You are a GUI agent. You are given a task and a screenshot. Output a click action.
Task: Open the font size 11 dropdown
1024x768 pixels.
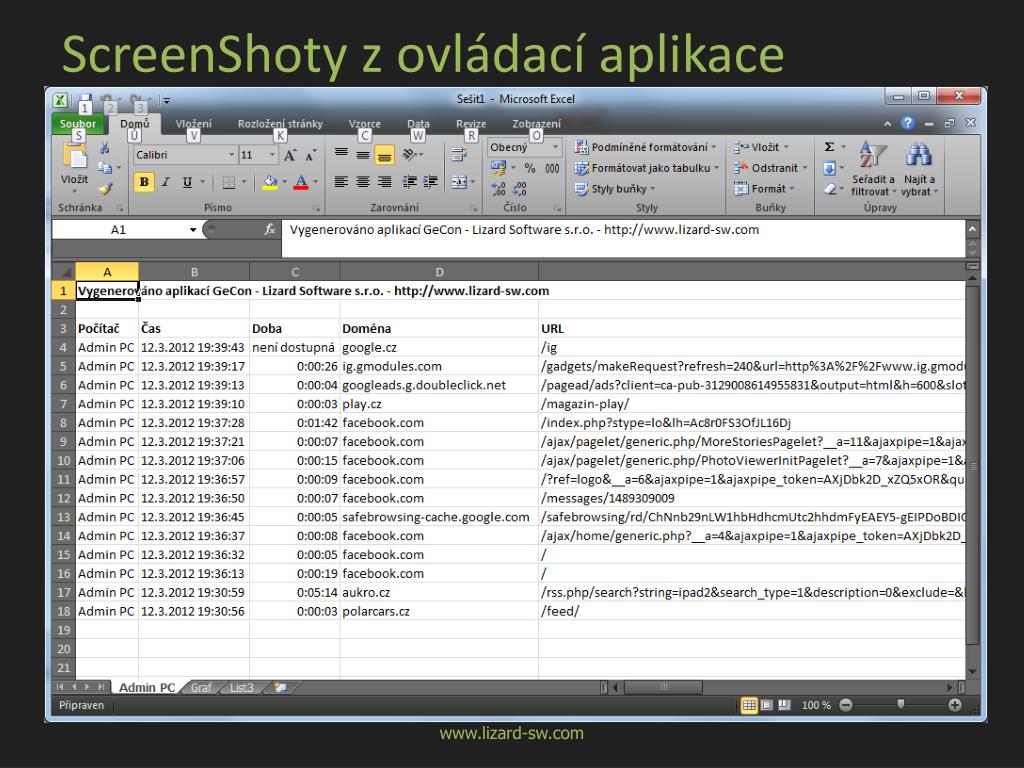(x=272, y=155)
